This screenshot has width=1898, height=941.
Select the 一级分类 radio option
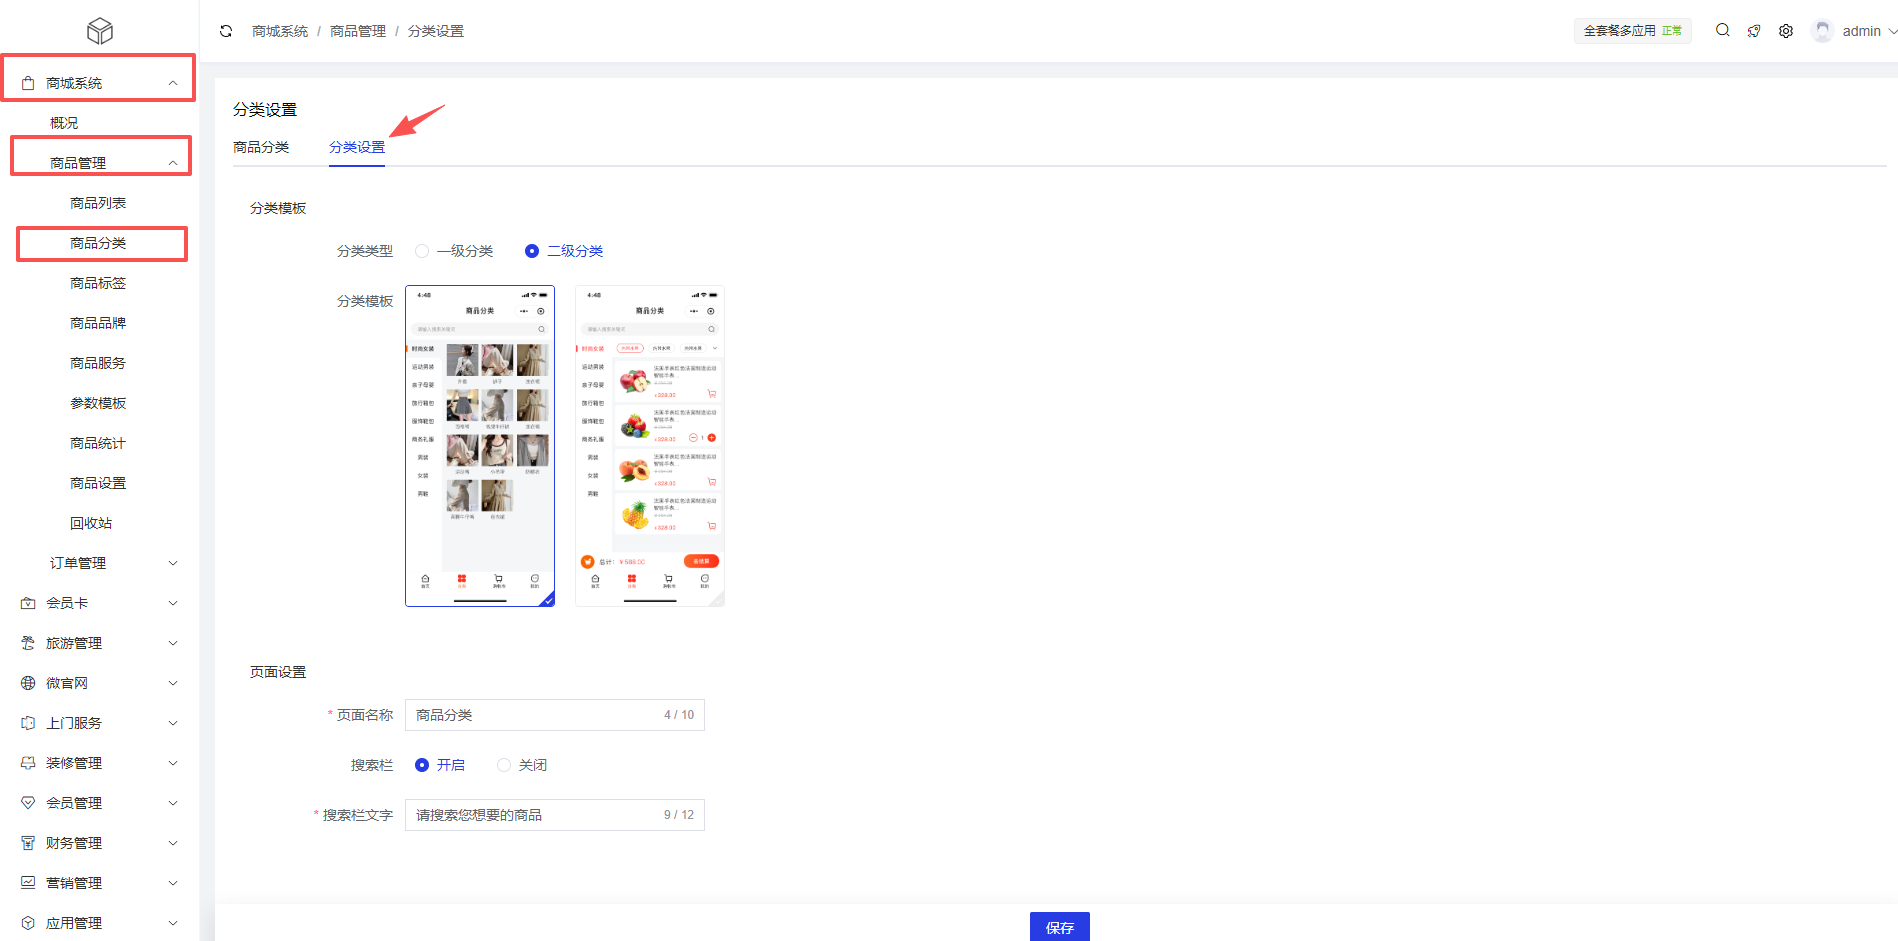click(422, 251)
